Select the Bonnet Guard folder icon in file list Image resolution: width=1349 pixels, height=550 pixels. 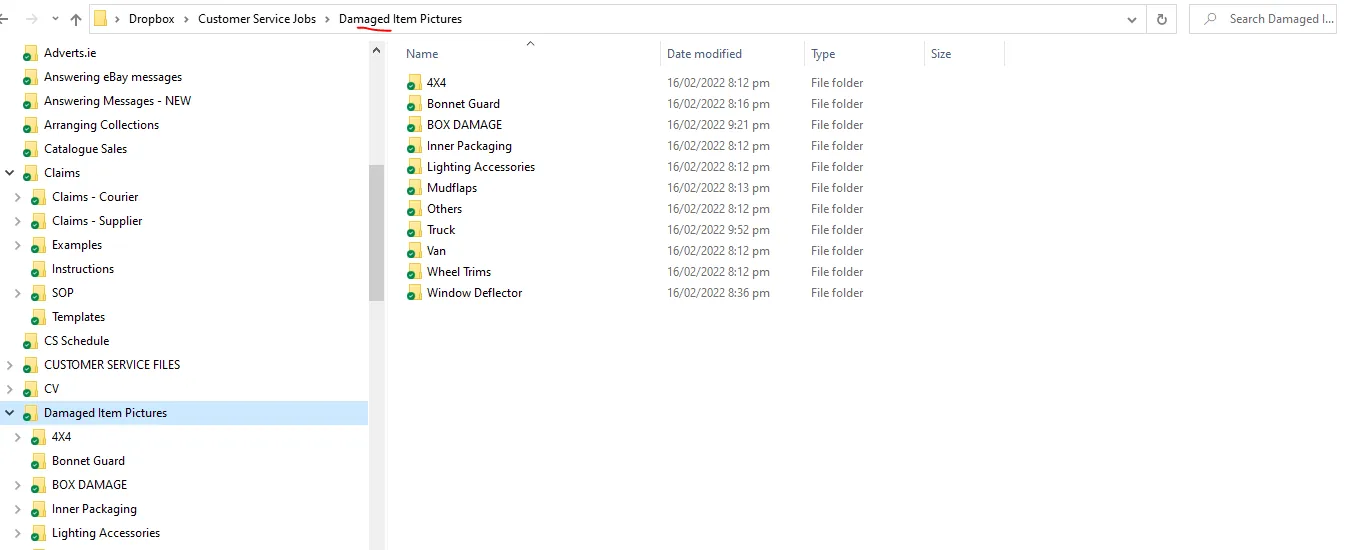point(414,104)
